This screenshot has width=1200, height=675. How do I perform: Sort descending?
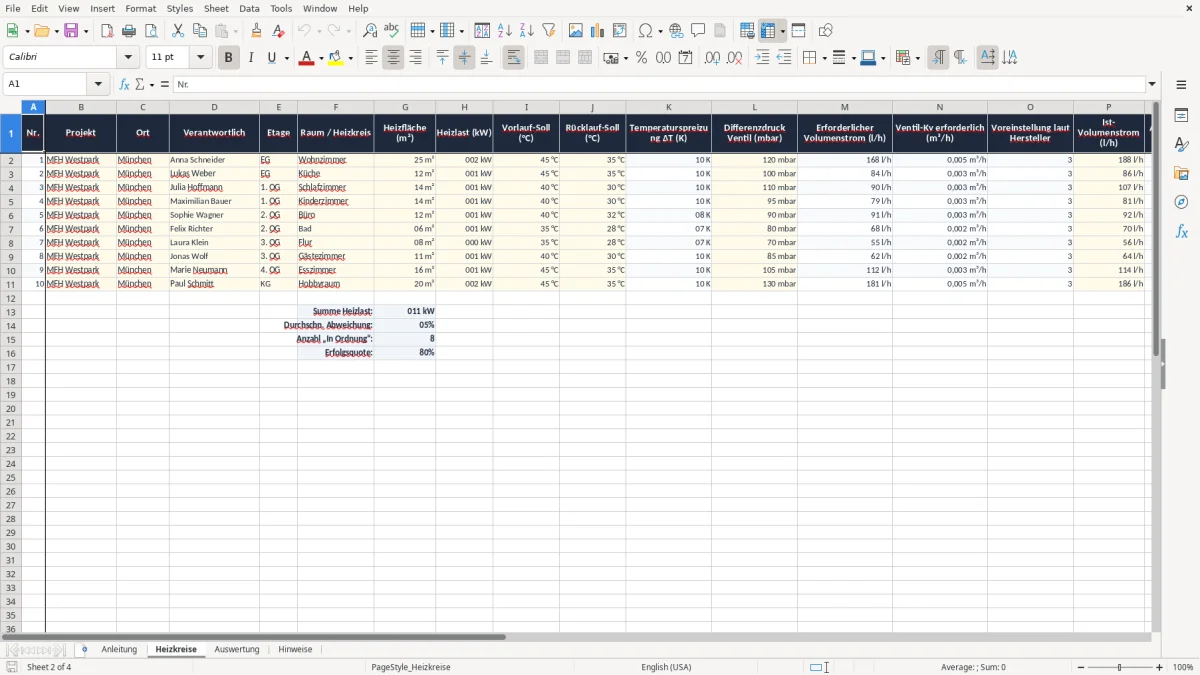pos(527,31)
